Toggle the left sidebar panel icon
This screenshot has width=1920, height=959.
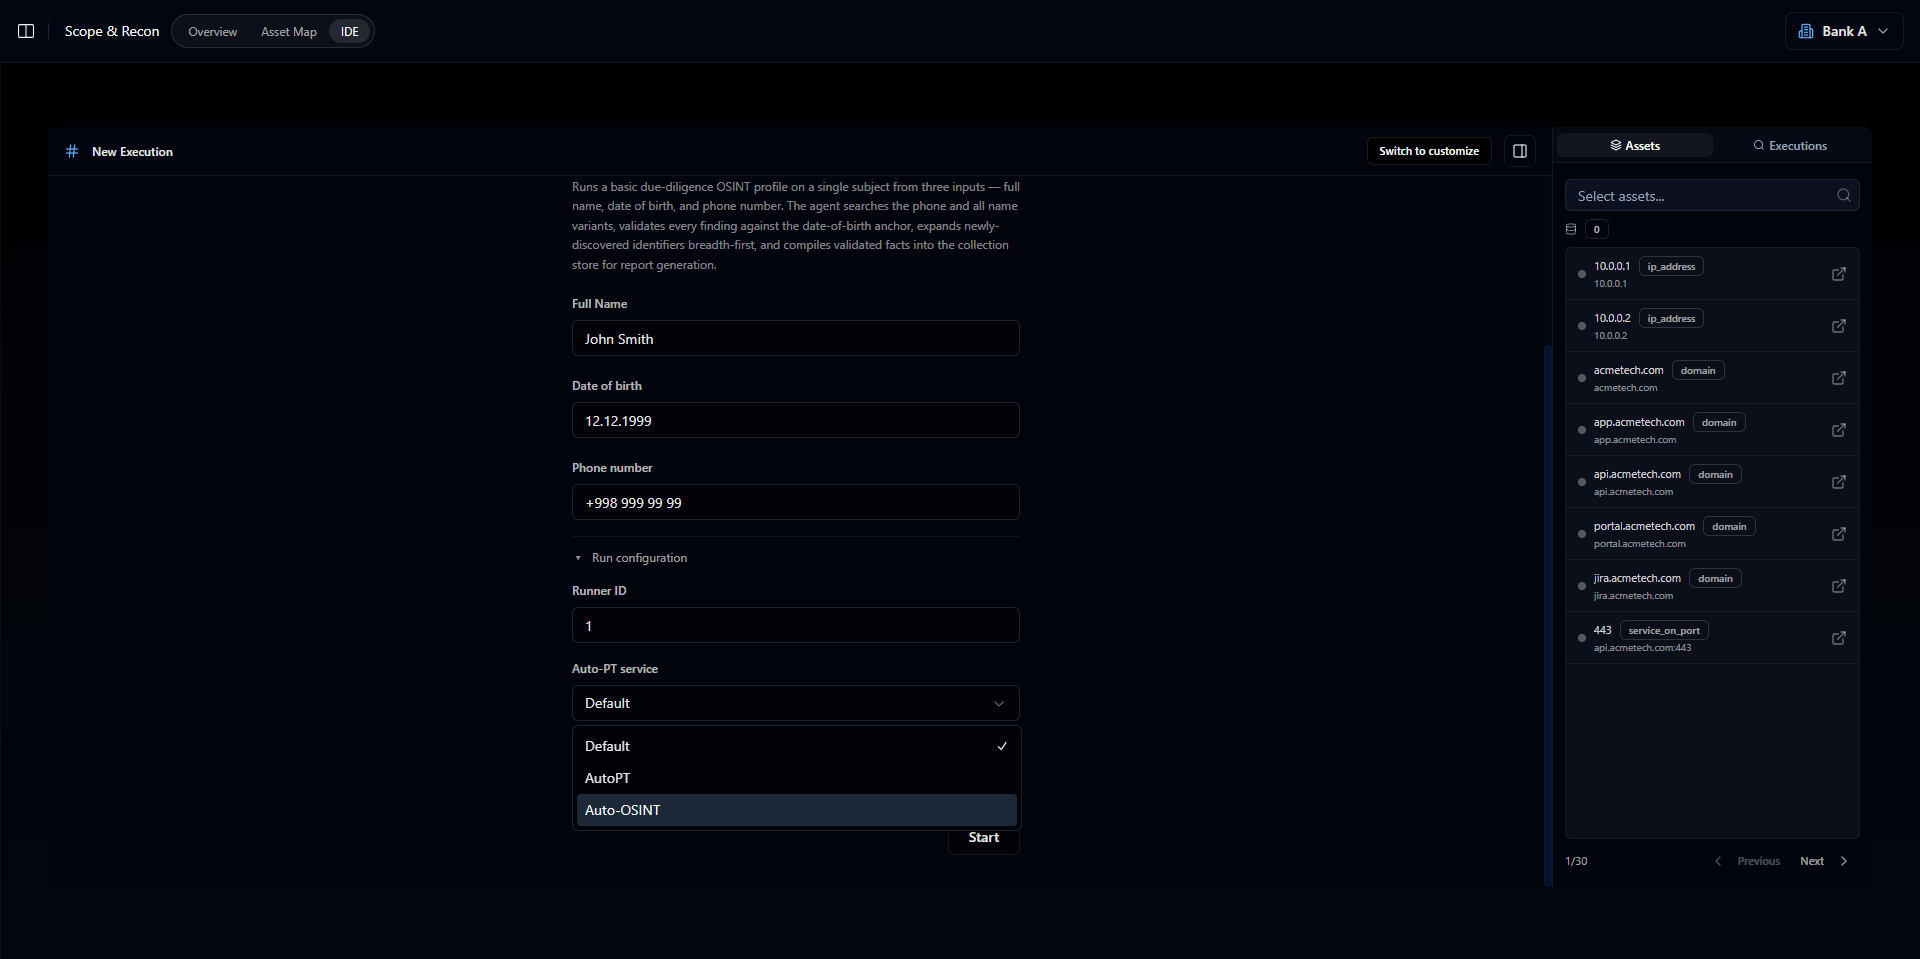point(26,31)
